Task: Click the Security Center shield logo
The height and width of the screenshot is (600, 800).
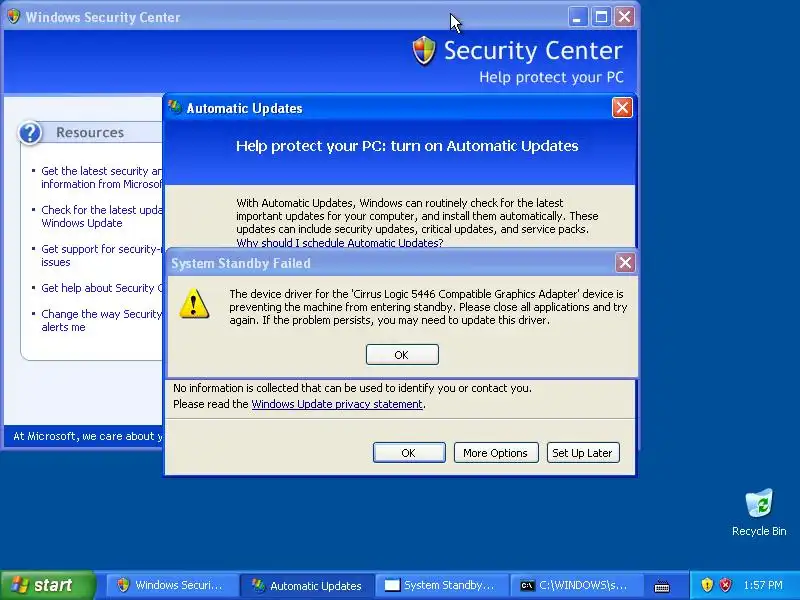Action: 424,51
